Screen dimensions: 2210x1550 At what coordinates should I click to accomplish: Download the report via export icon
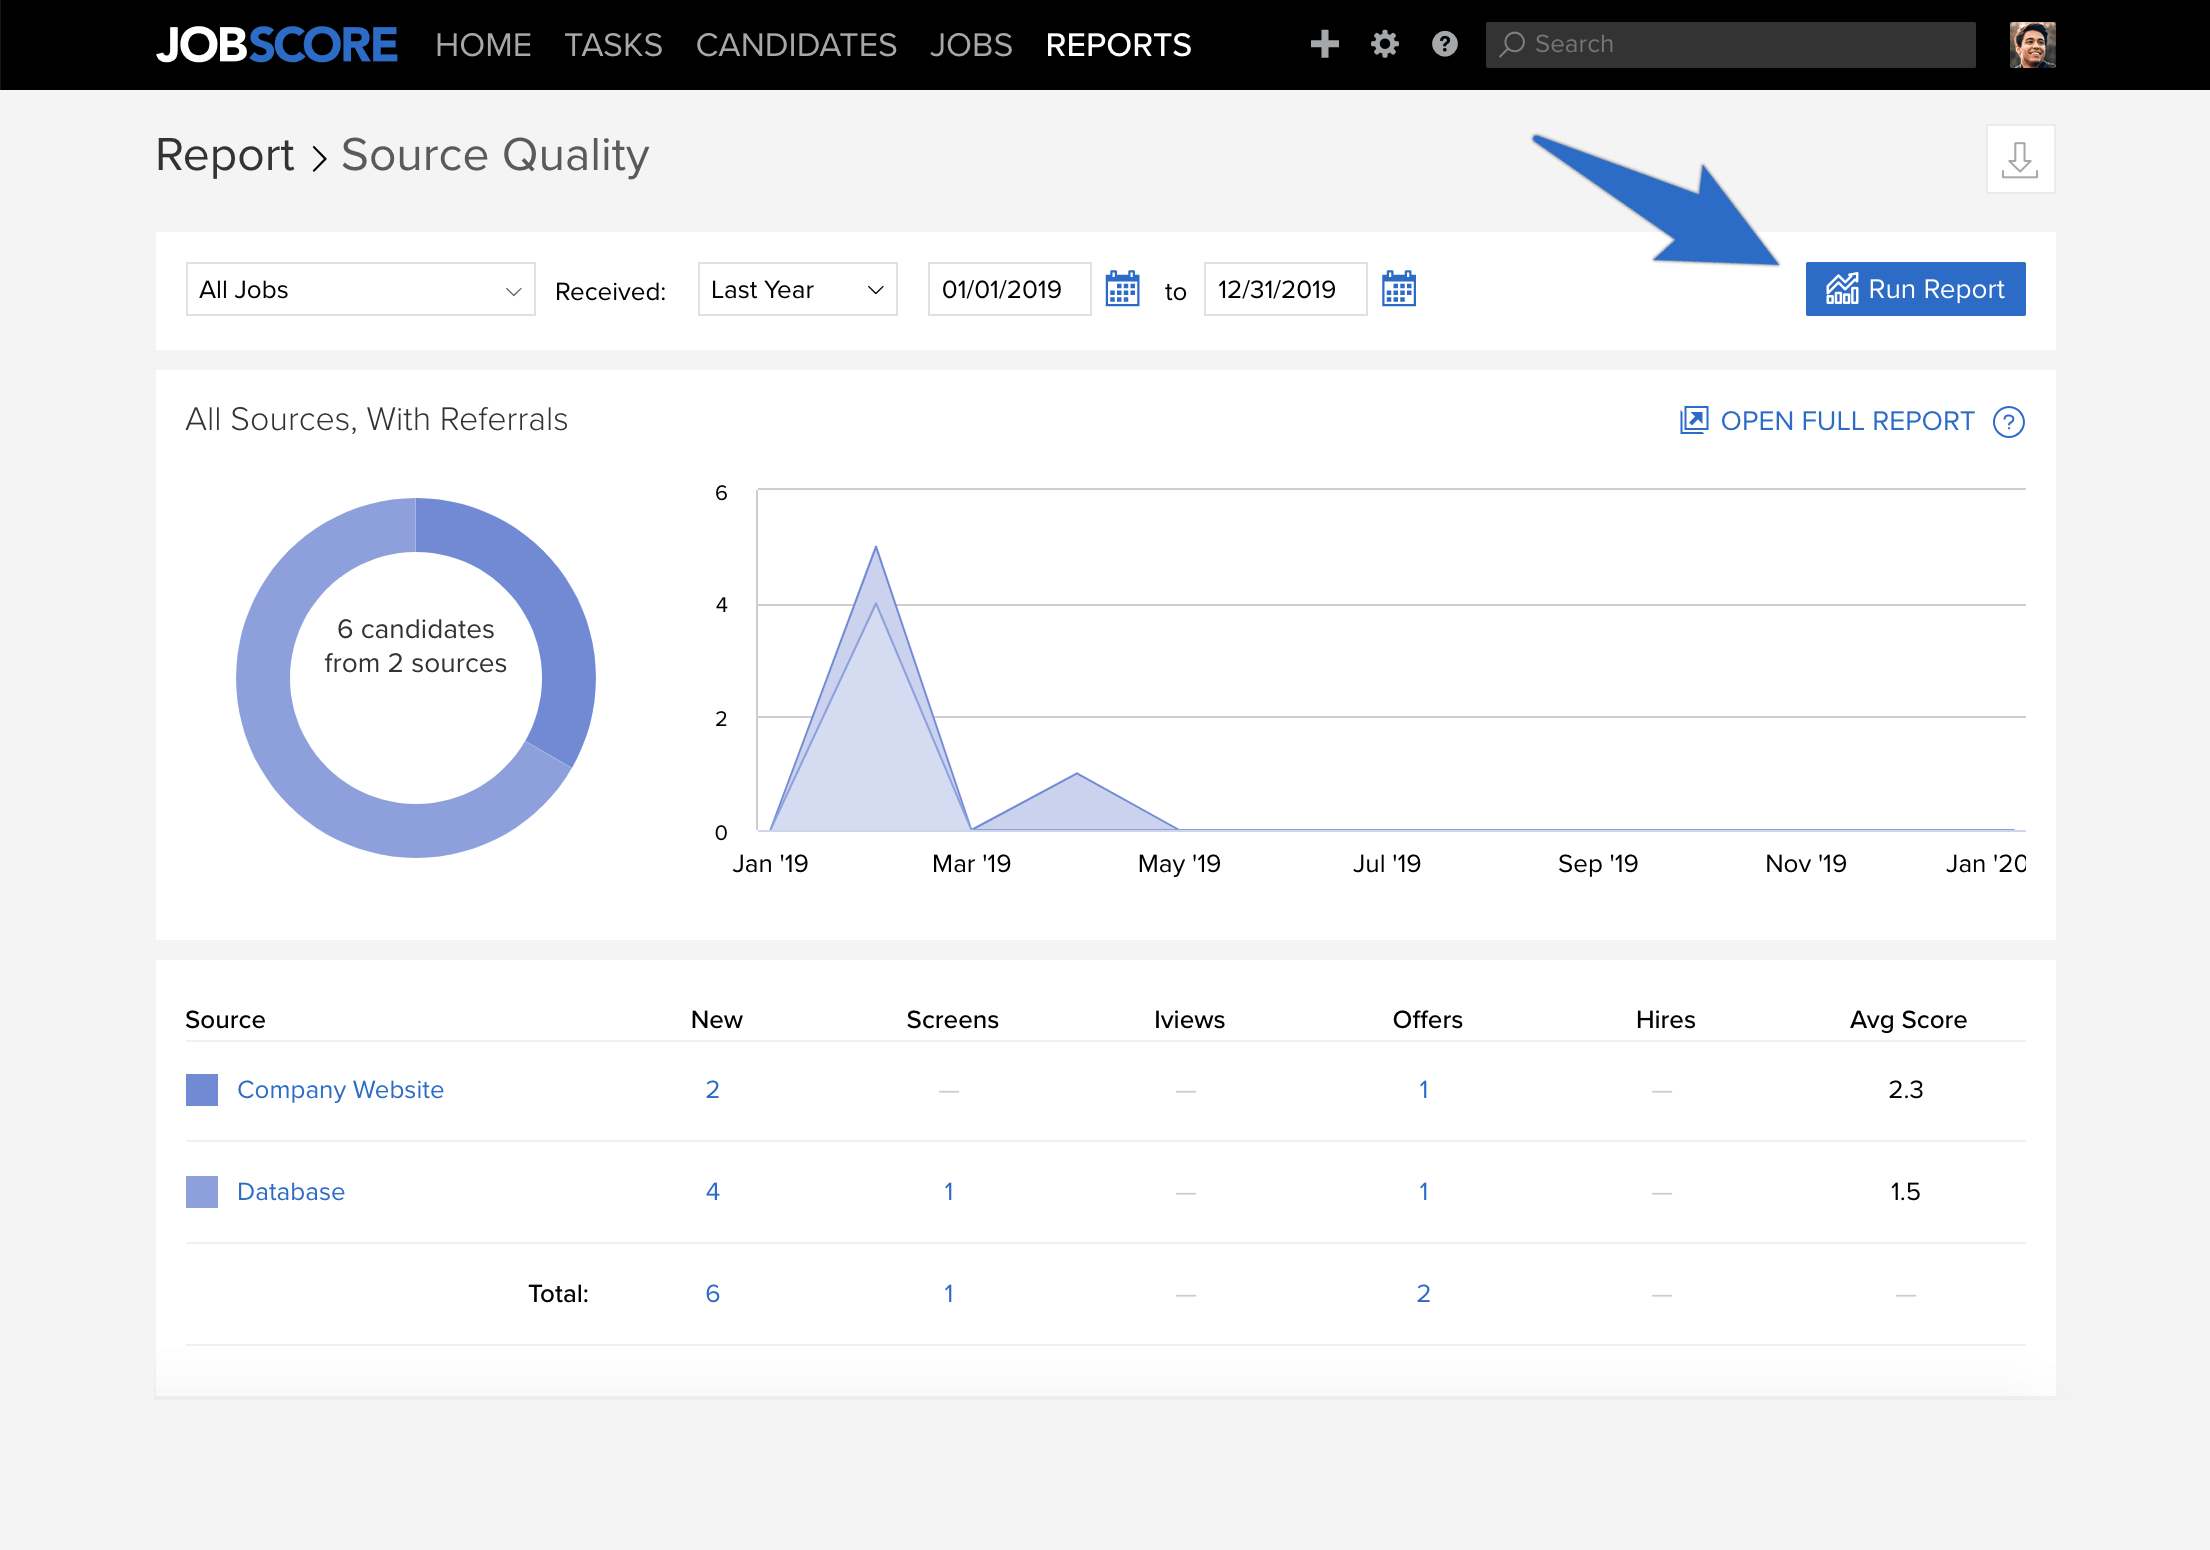pos(2020,159)
